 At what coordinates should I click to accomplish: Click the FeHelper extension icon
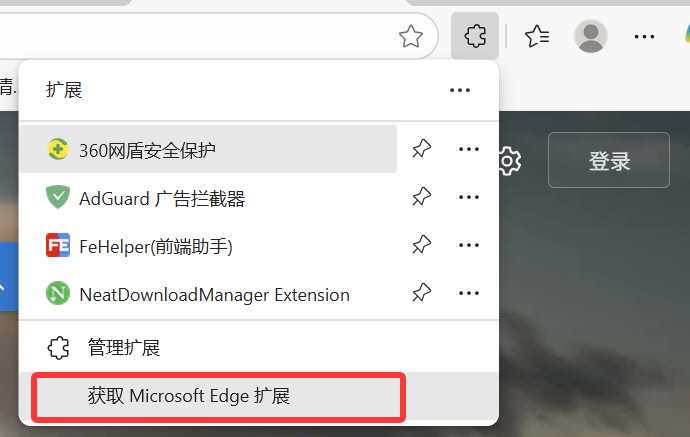coord(58,246)
